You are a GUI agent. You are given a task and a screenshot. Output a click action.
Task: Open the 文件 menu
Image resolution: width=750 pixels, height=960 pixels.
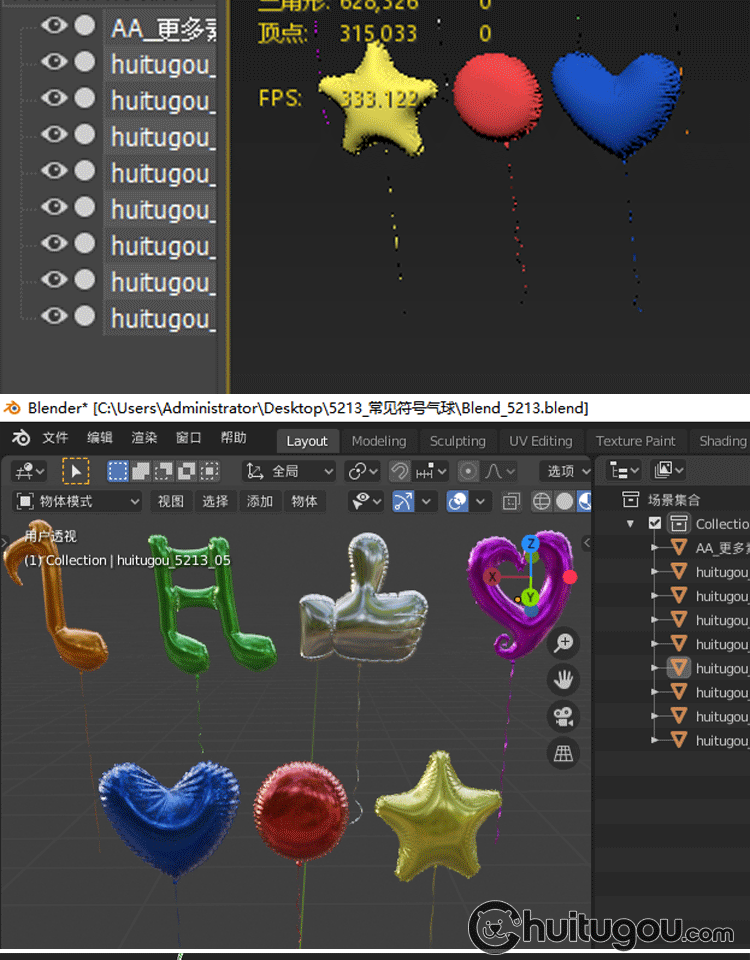[55, 438]
